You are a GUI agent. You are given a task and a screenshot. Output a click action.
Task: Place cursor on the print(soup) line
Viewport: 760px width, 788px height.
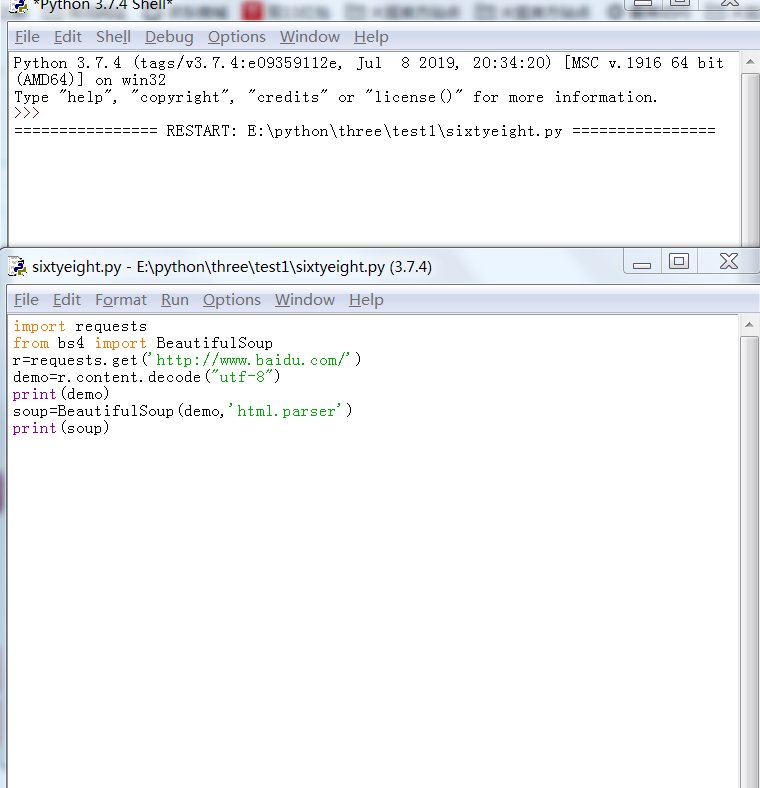point(61,428)
